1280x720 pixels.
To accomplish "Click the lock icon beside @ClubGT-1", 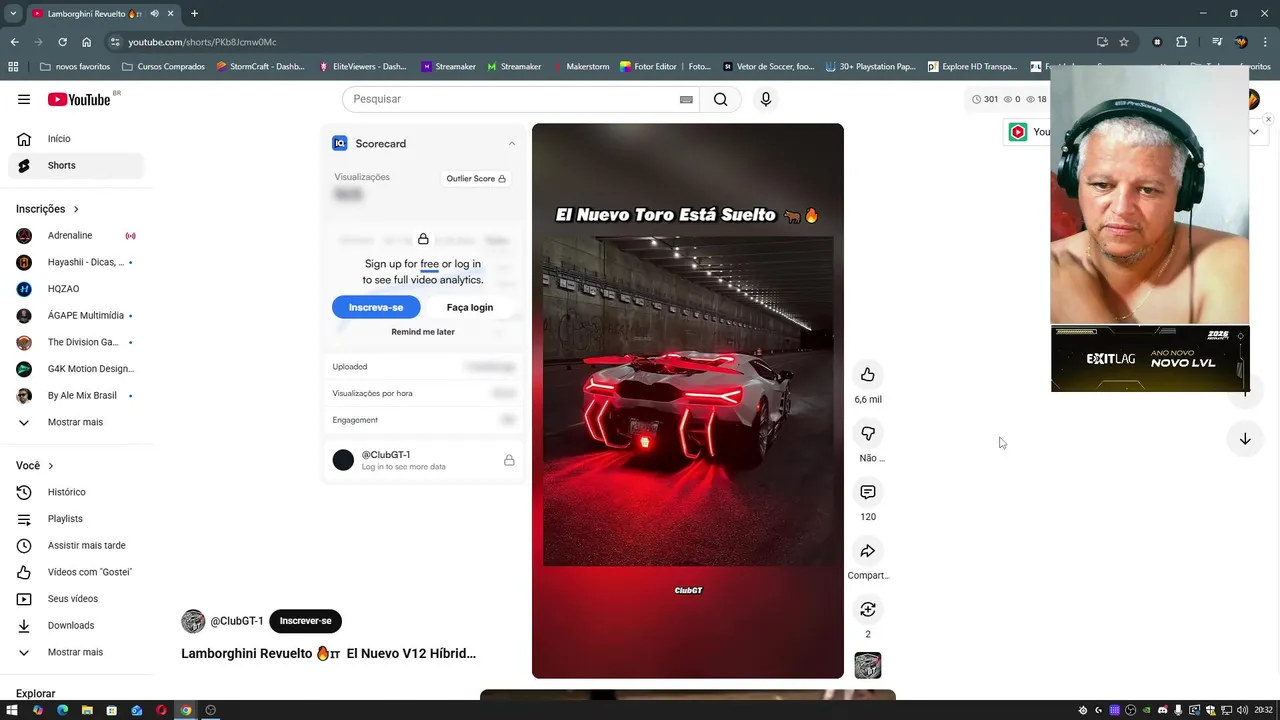I will [509, 460].
